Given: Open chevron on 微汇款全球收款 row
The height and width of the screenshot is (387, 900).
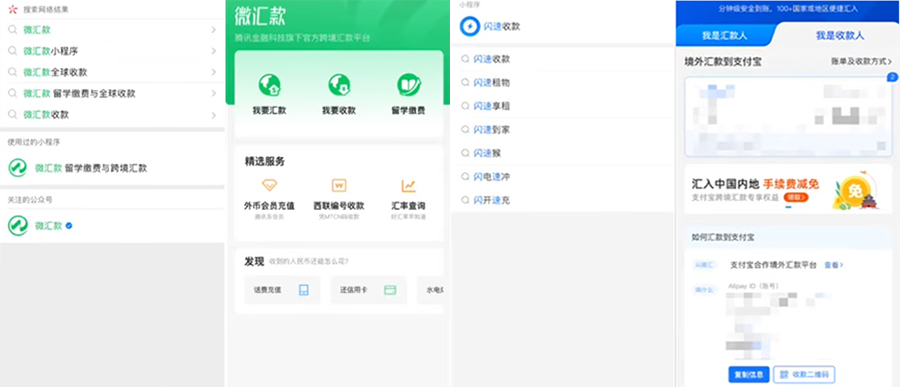Looking at the screenshot, I should click(213, 72).
